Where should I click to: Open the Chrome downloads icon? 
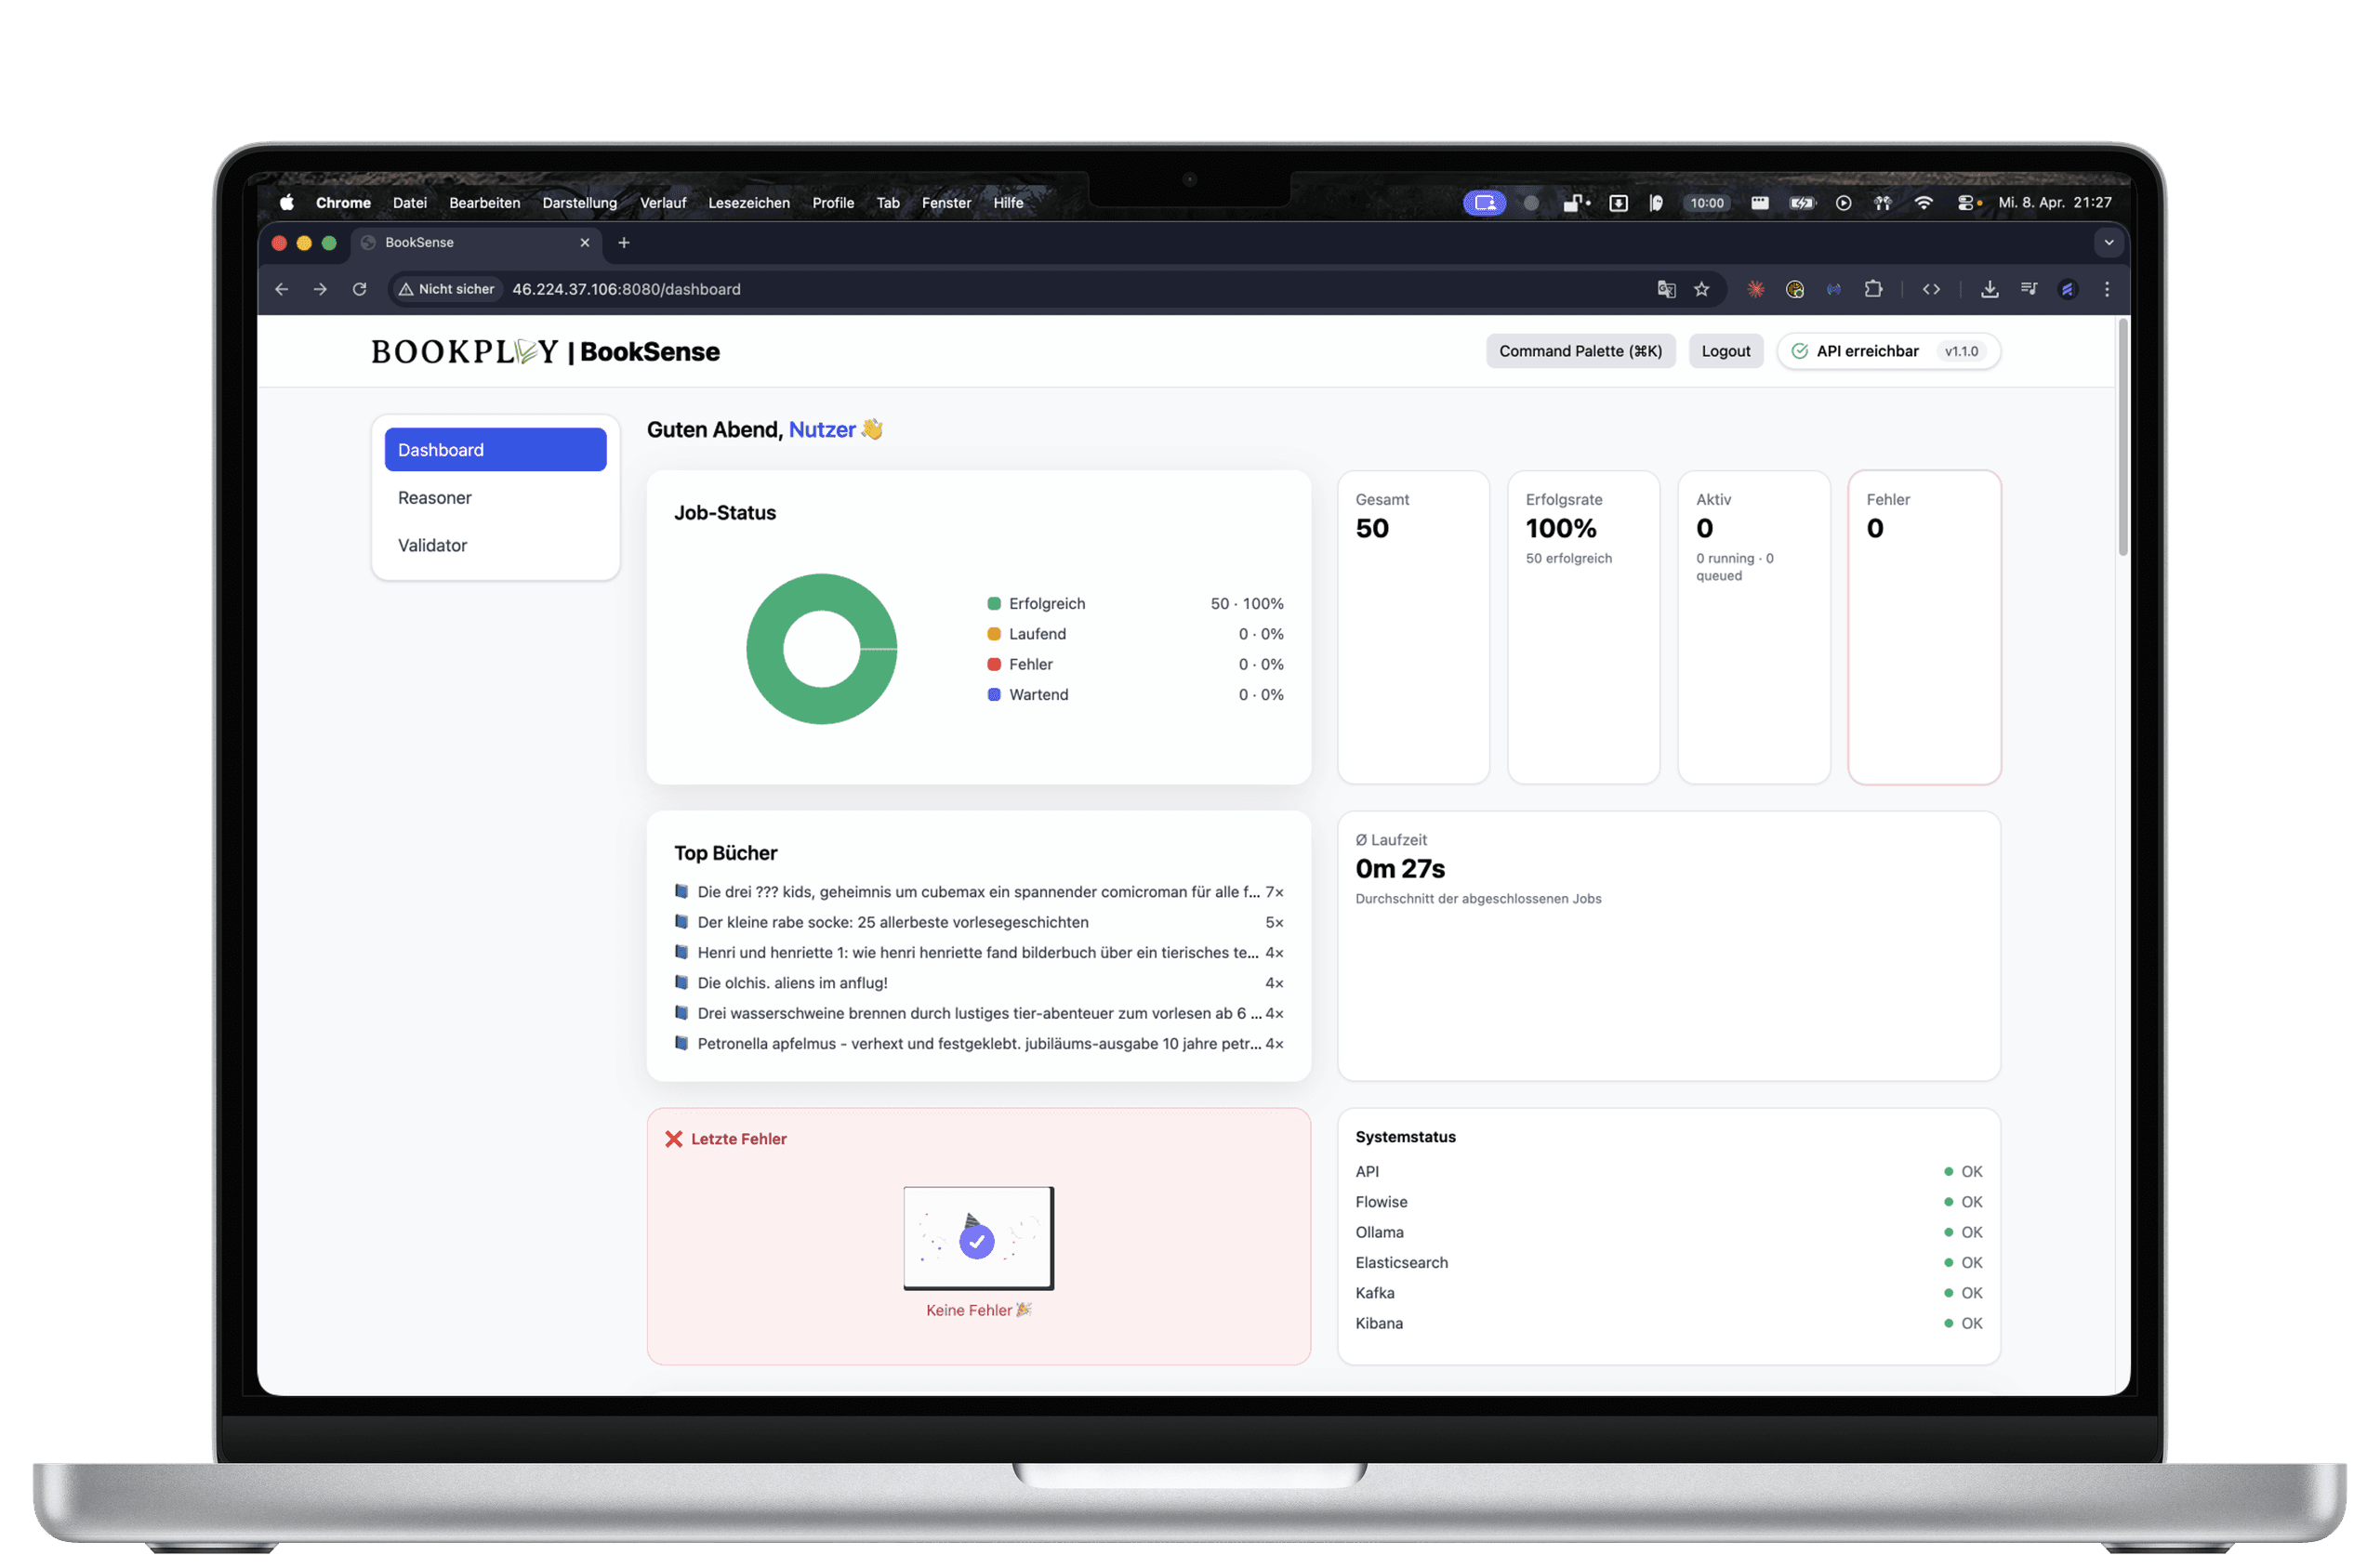[x=1990, y=289]
